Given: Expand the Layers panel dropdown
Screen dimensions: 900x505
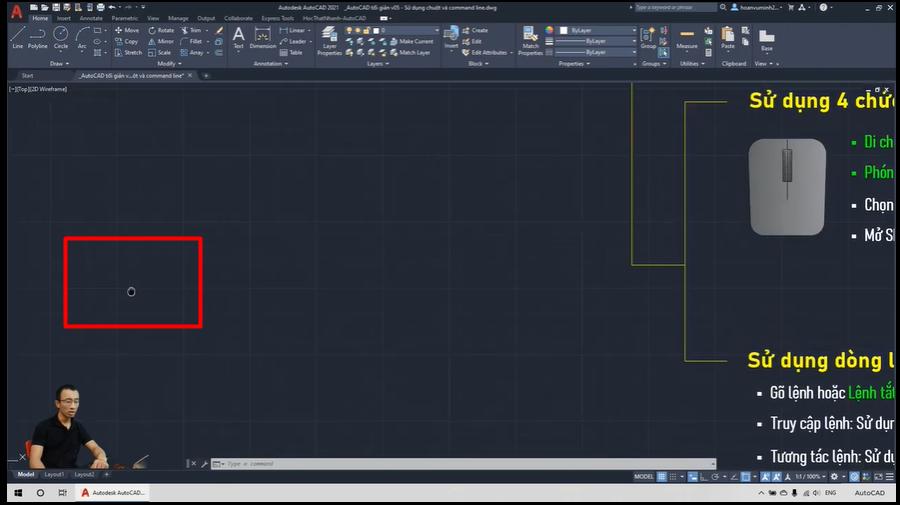Looking at the screenshot, I should 378,64.
